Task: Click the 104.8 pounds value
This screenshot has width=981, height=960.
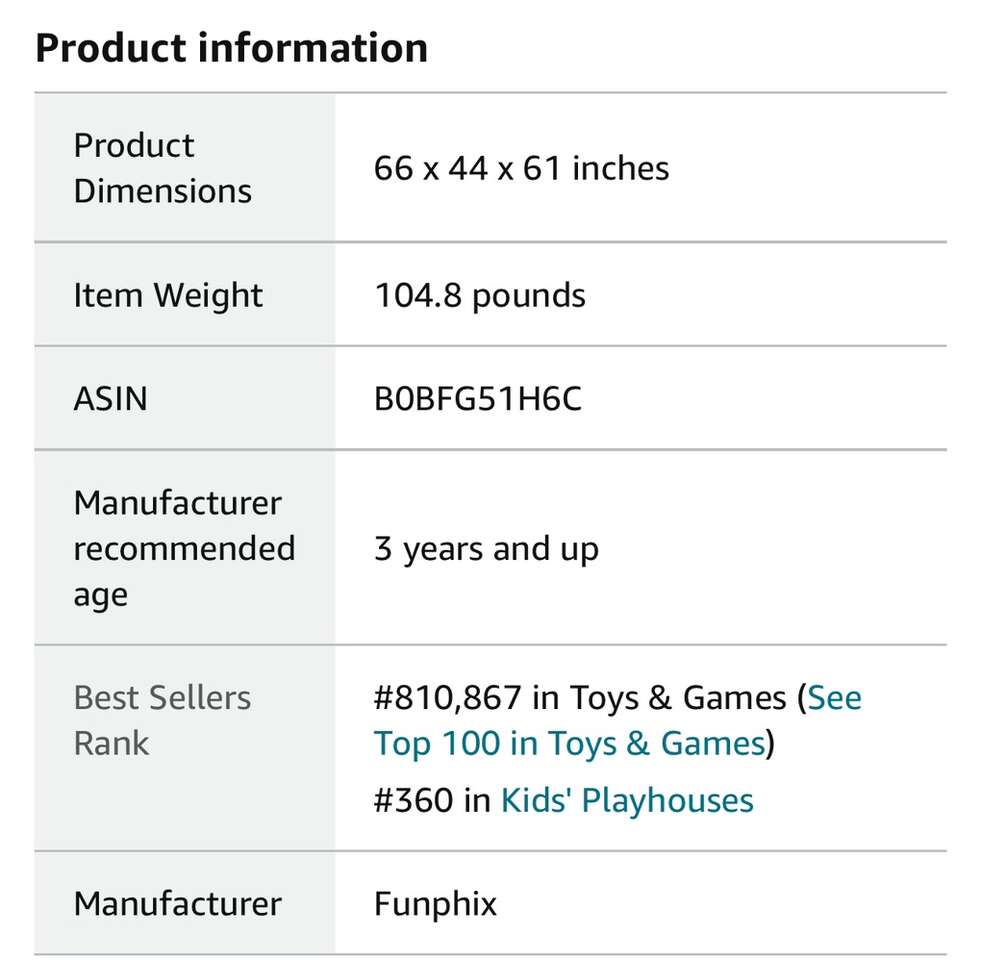Action: (x=480, y=295)
